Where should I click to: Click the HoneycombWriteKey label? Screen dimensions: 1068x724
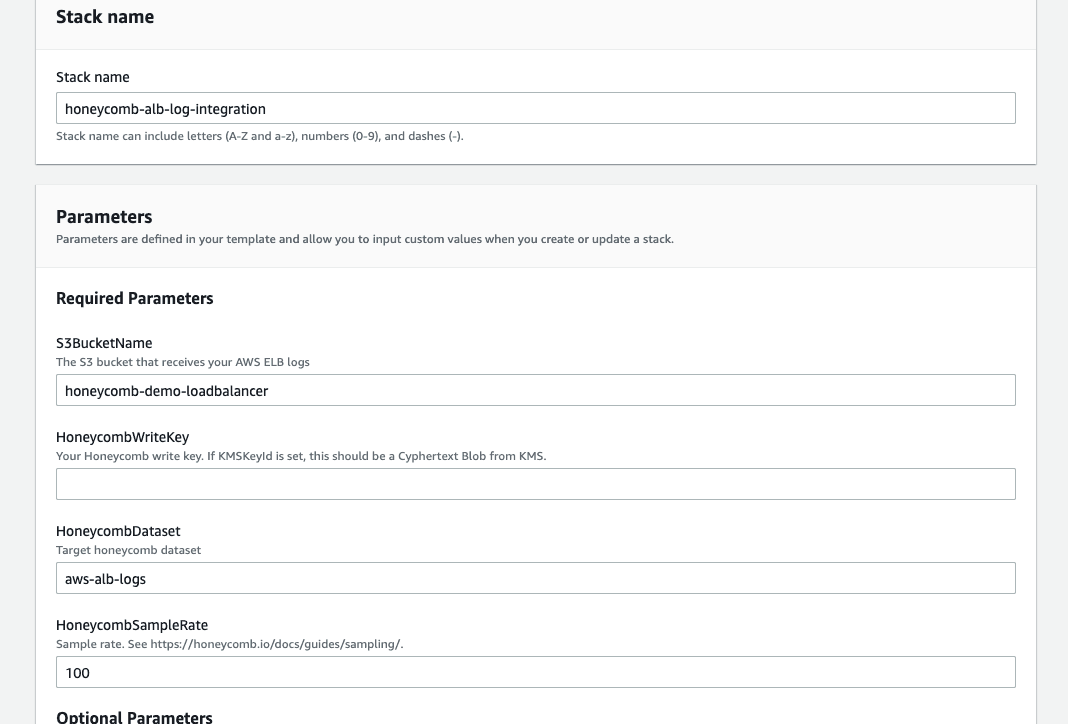coord(122,437)
